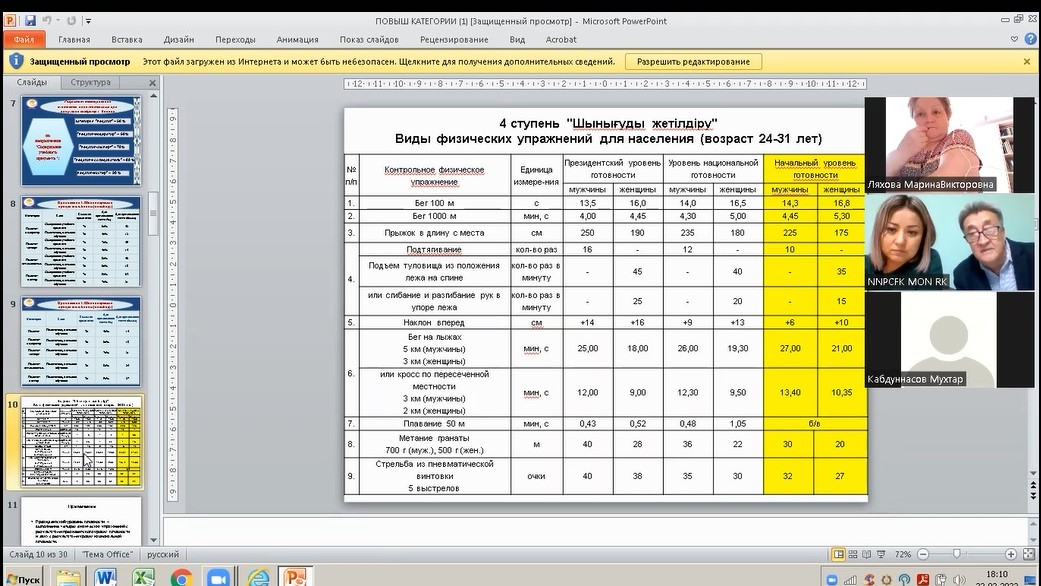Click thumbnail pane scroll down arrow
Screen dimensions: 1041x586
point(154,540)
